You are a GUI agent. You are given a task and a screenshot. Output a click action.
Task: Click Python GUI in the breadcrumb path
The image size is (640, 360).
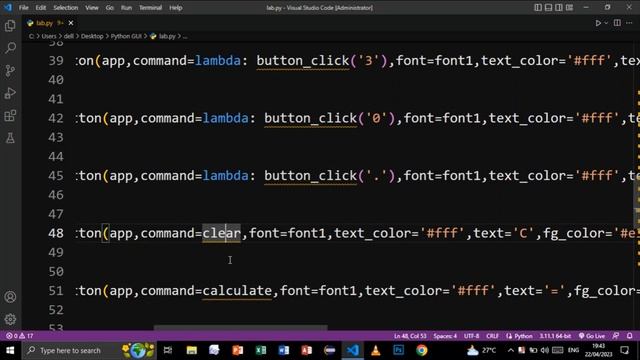click(126, 36)
